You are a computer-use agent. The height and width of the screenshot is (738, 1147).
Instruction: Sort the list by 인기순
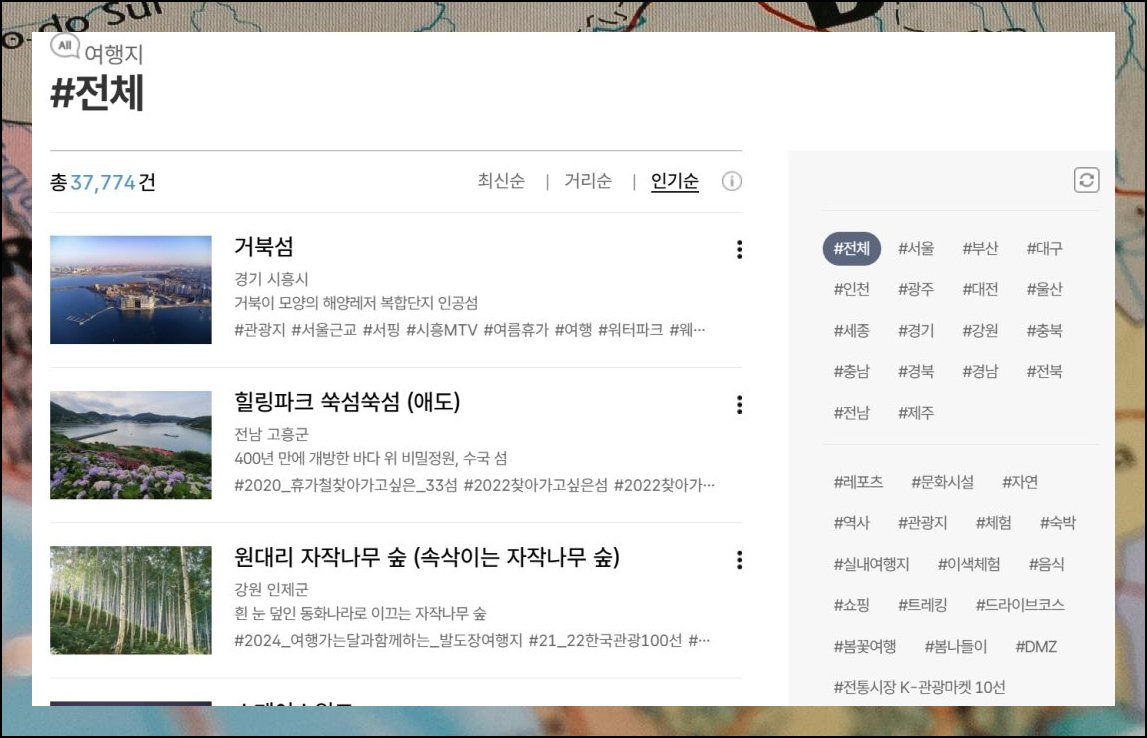tap(674, 181)
